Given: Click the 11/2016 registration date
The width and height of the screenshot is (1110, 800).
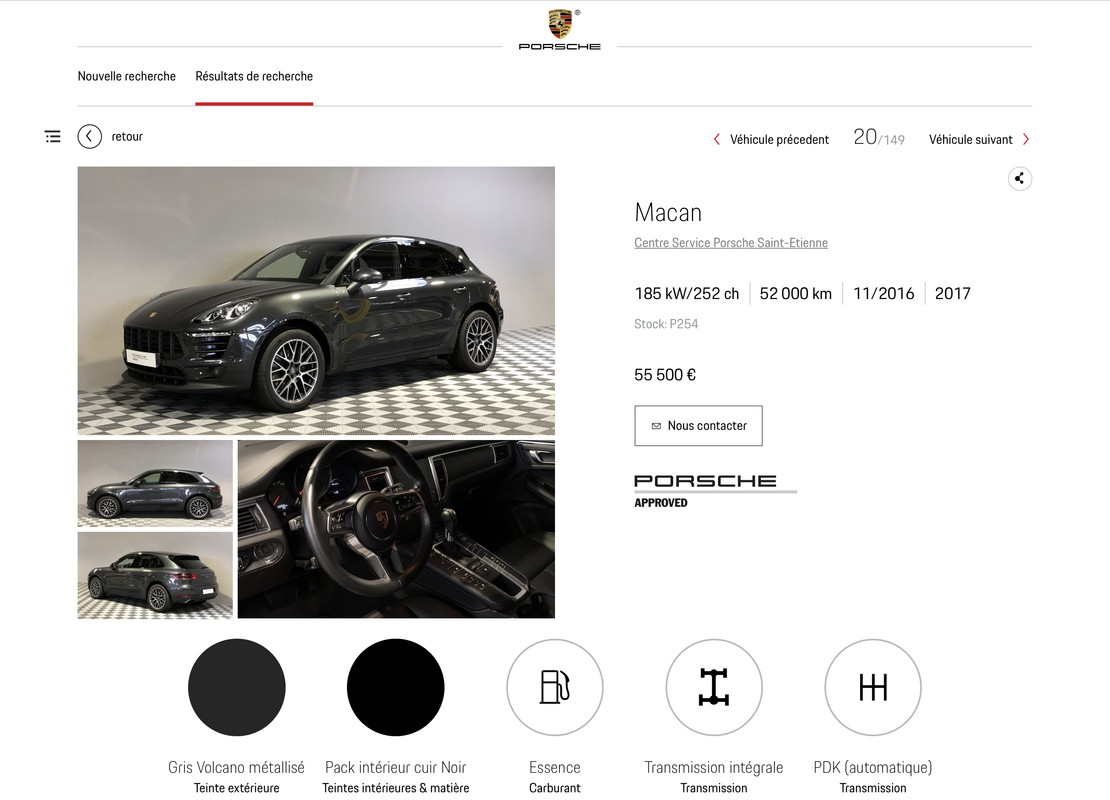Looking at the screenshot, I should coord(883,293).
